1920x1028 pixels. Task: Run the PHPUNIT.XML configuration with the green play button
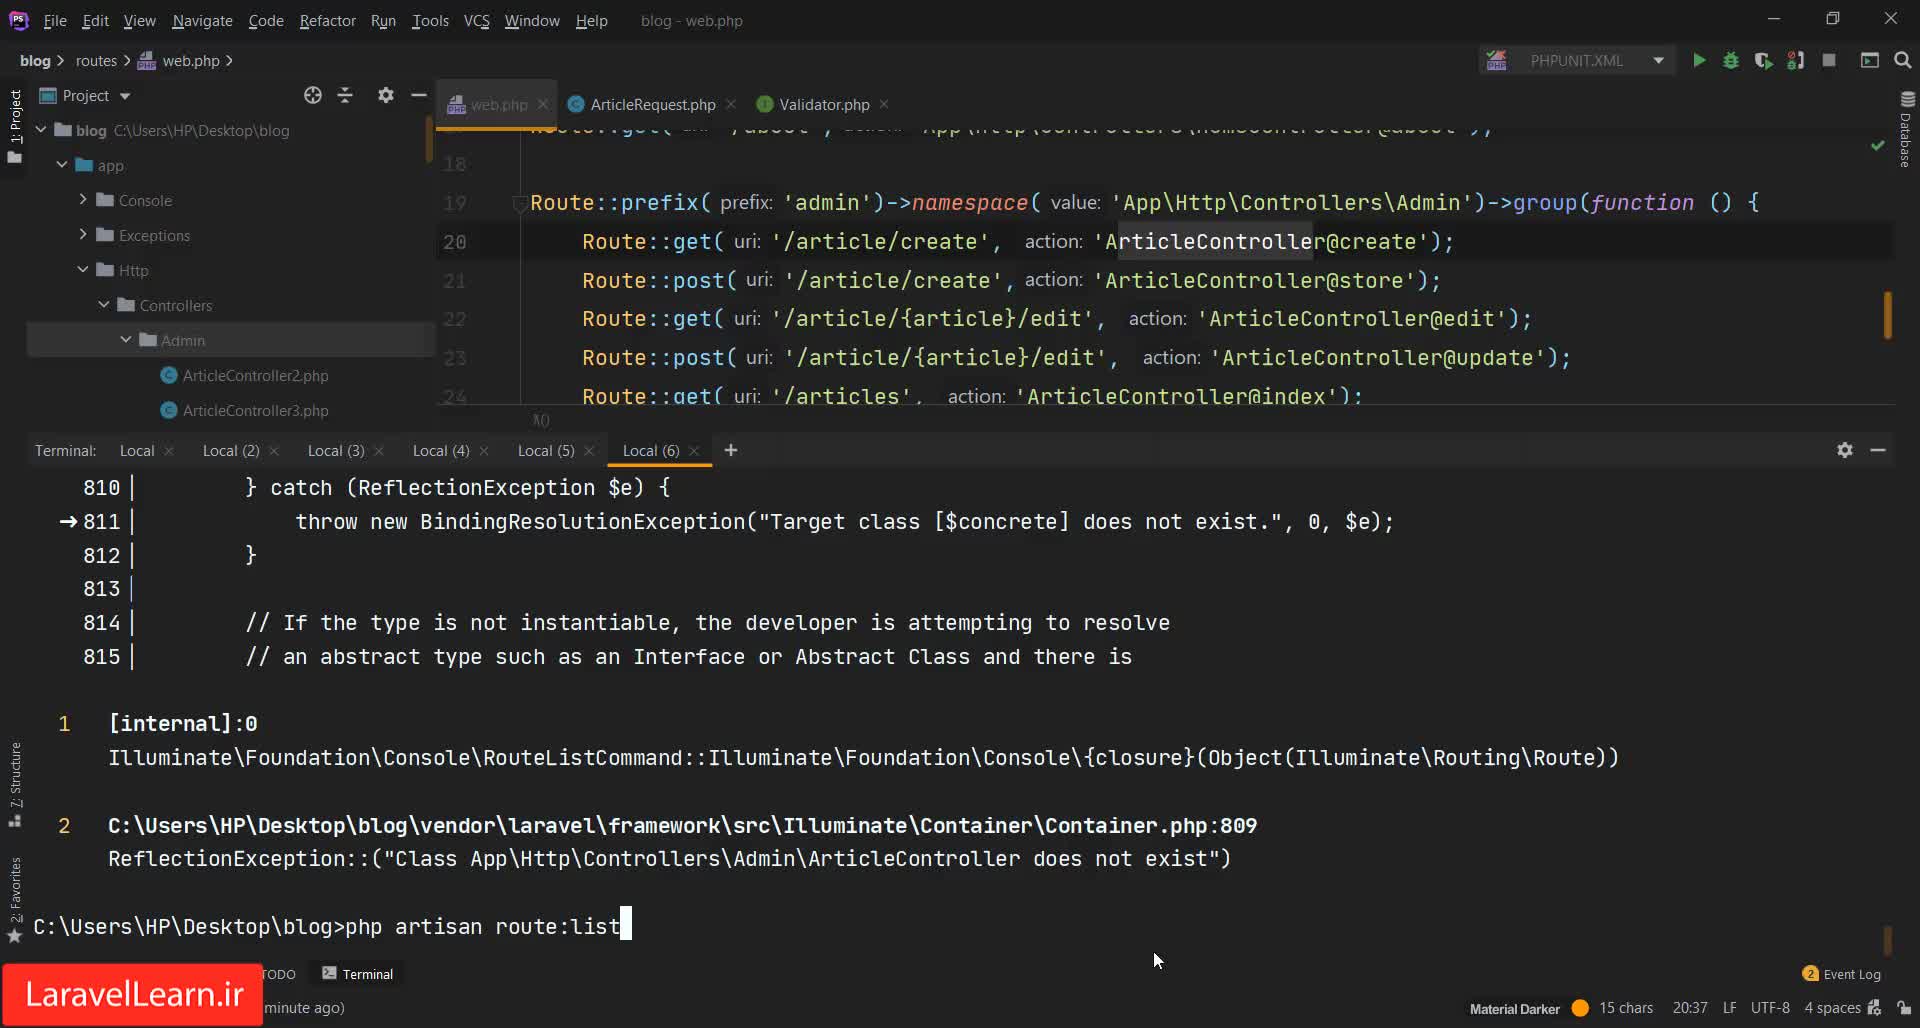point(1699,61)
